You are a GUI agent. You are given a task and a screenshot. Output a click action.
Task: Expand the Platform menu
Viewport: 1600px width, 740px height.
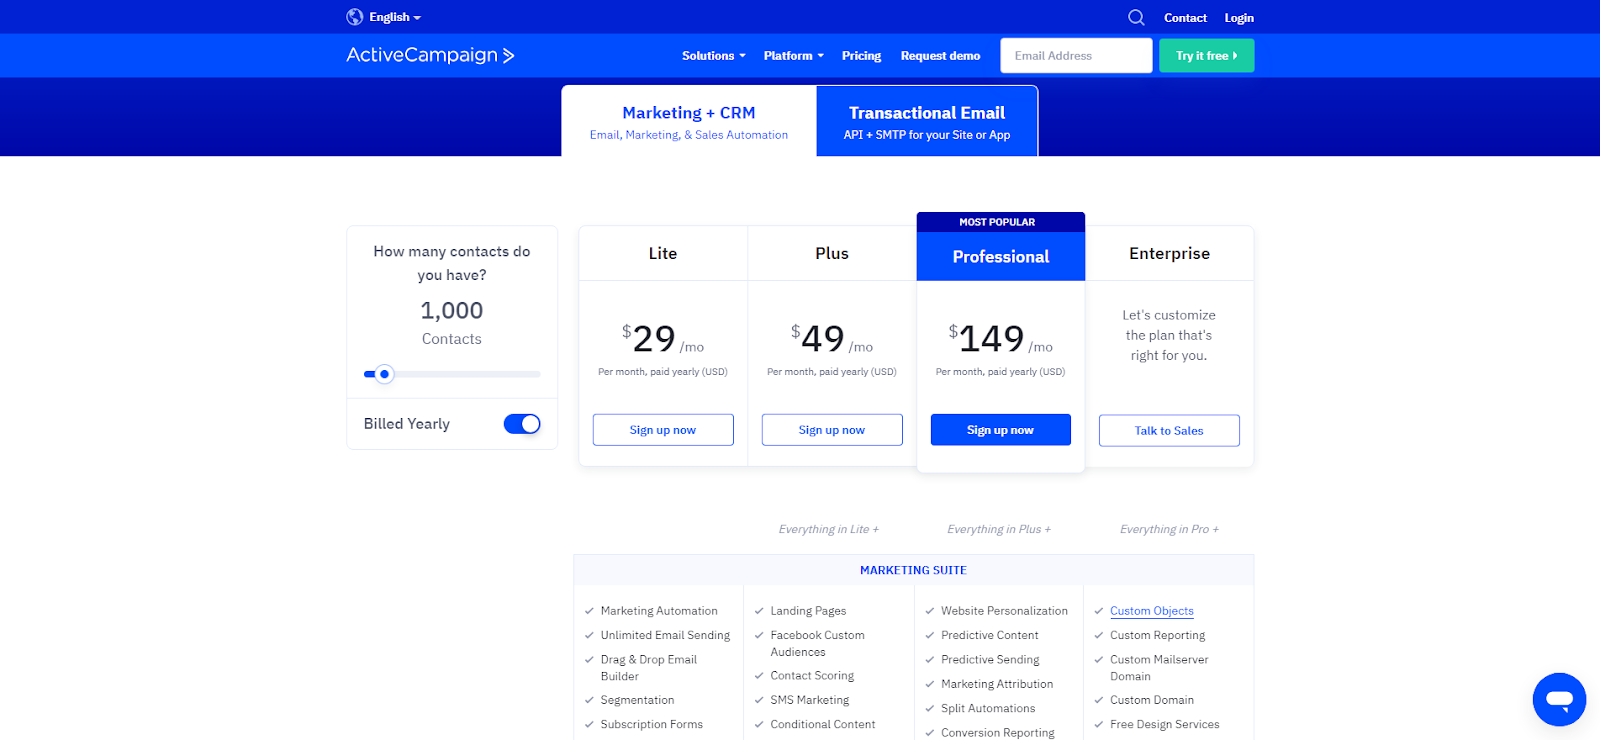[x=794, y=56]
